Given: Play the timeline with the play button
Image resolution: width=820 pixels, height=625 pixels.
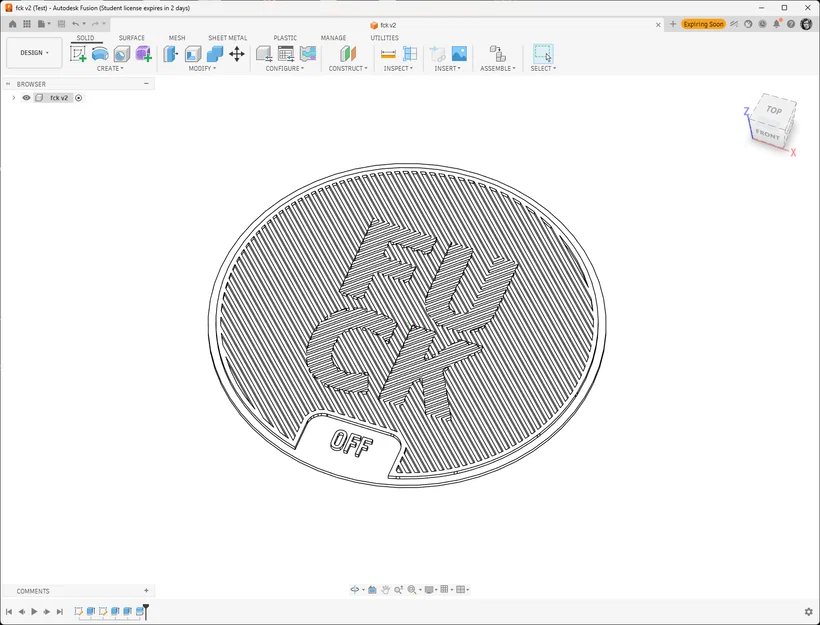Looking at the screenshot, I should pyautogui.click(x=34, y=611).
